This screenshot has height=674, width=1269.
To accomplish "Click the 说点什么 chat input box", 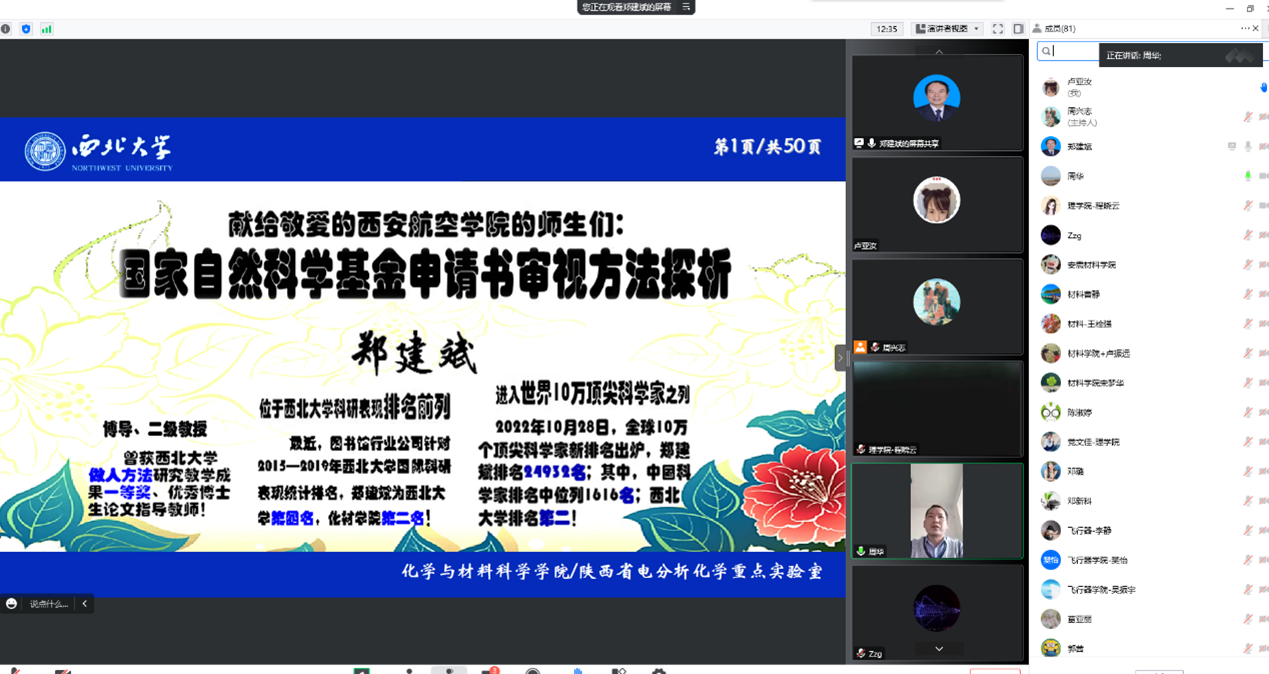I will tap(48, 604).
